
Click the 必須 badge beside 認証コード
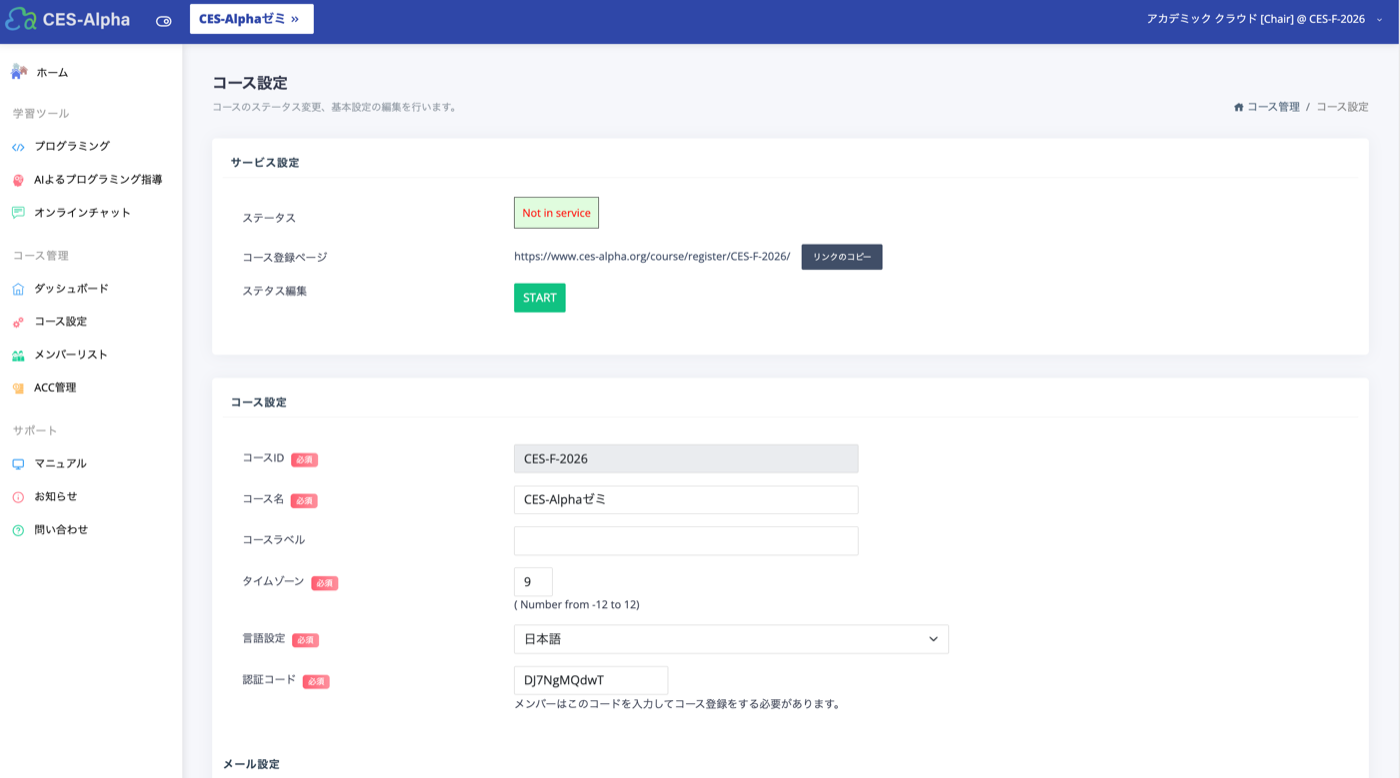[316, 682]
